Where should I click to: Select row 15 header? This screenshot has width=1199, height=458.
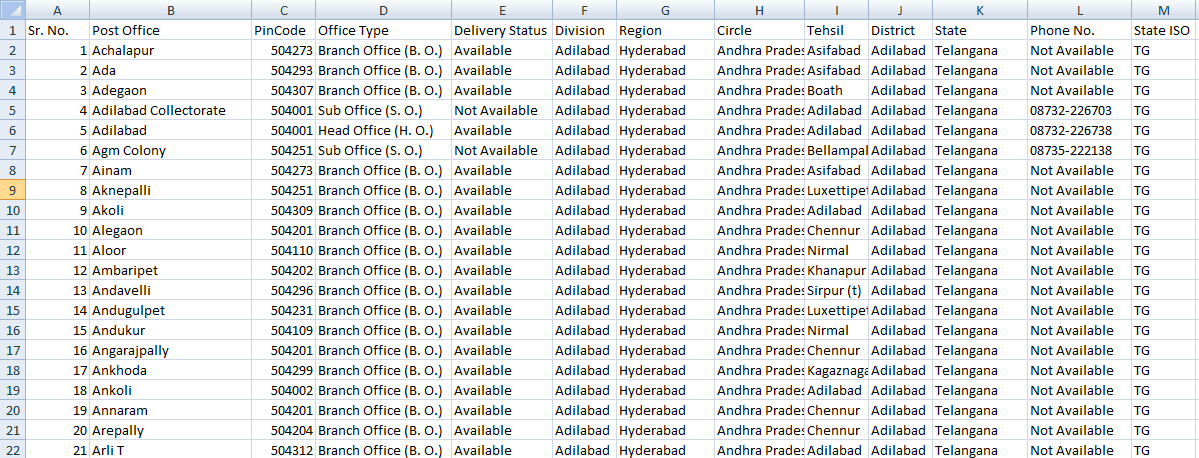click(11, 310)
